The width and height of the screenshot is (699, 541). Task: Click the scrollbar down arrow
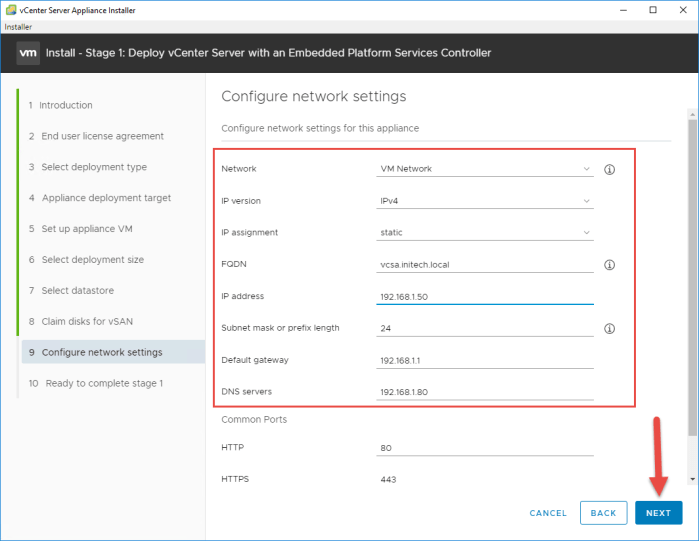692,479
